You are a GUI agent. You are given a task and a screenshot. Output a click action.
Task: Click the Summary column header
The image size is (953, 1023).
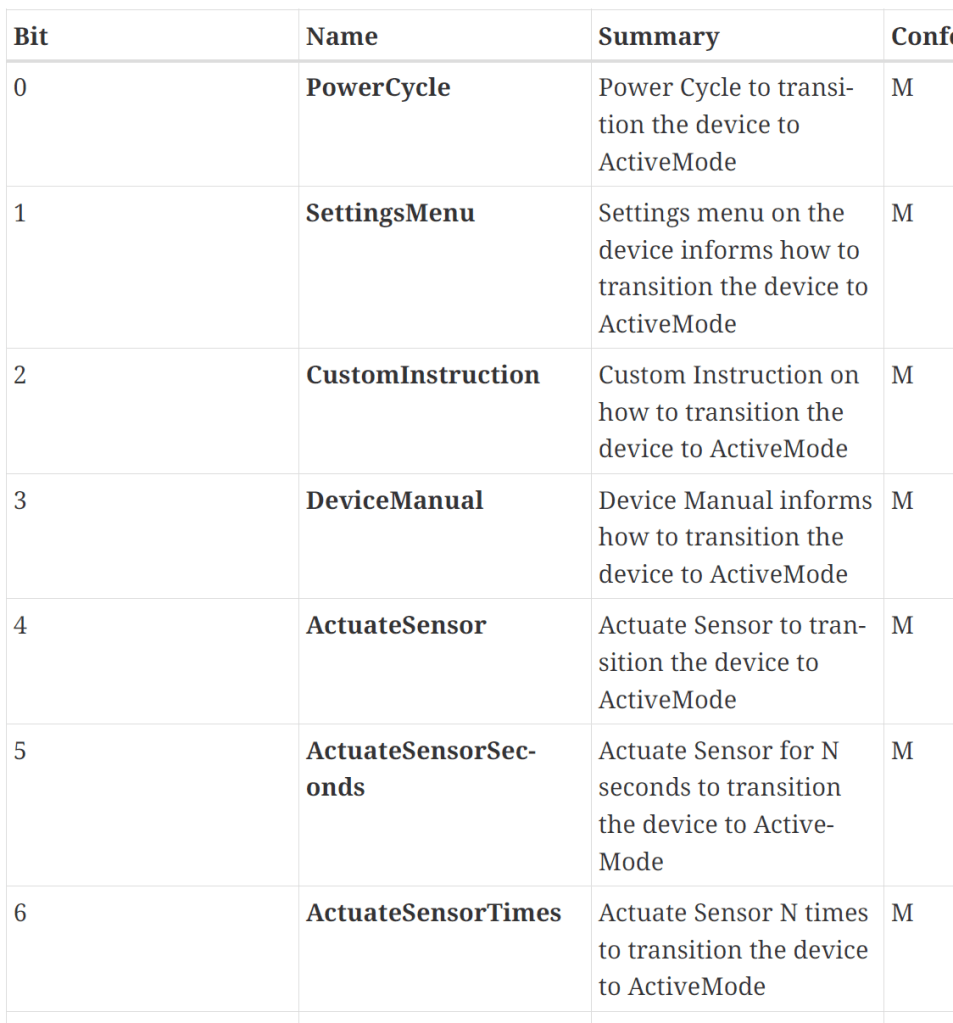[658, 37]
